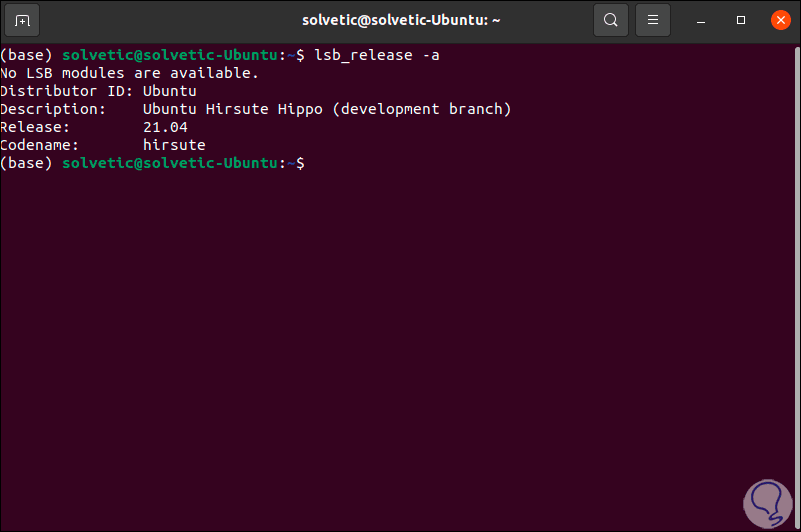Open a new terminal tab
Viewport: 801px width, 532px height.
(24, 20)
